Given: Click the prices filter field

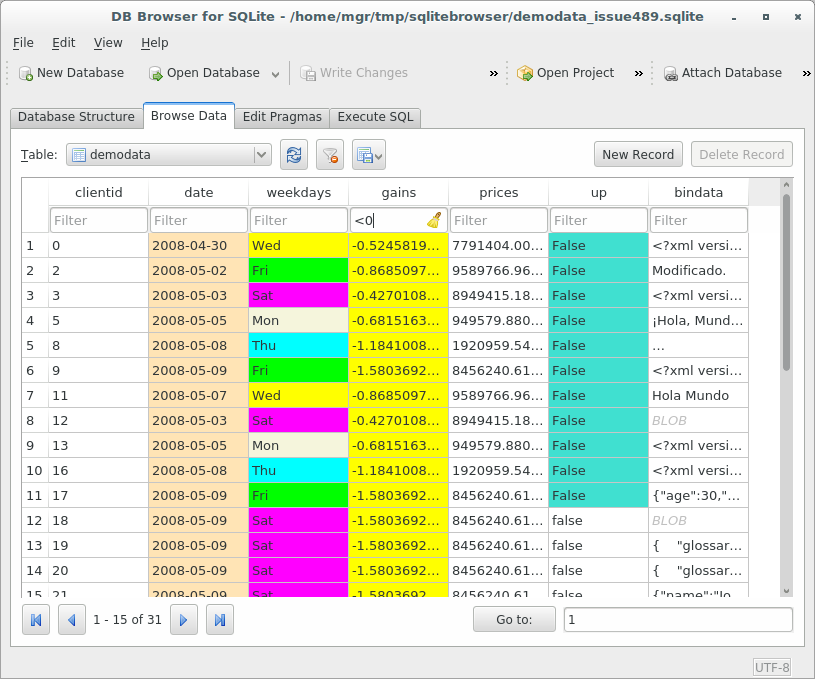Looking at the screenshot, I should [x=498, y=220].
